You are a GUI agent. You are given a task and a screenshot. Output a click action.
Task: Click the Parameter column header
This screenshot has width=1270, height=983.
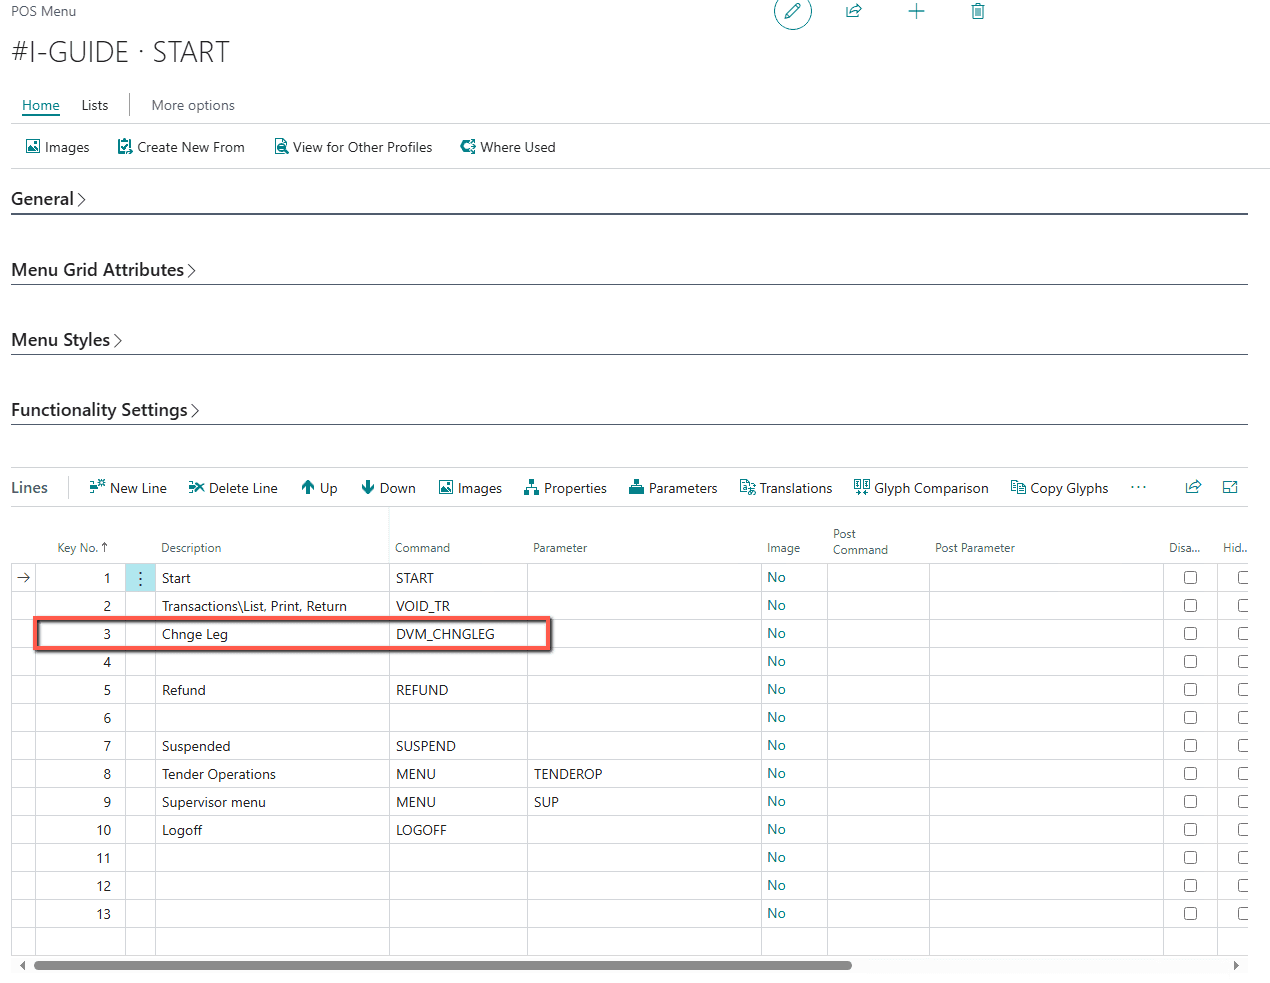click(560, 548)
